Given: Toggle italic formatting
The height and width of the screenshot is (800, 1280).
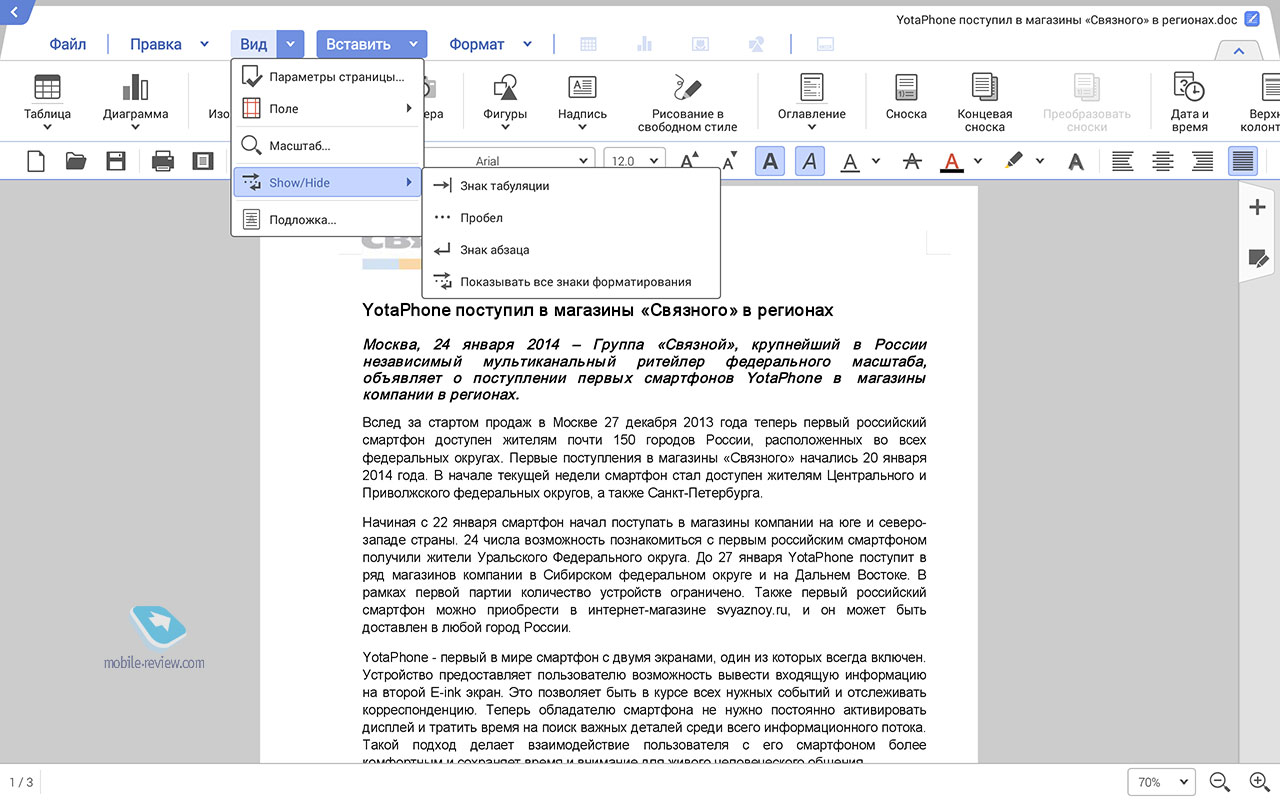Looking at the screenshot, I should [x=810, y=161].
